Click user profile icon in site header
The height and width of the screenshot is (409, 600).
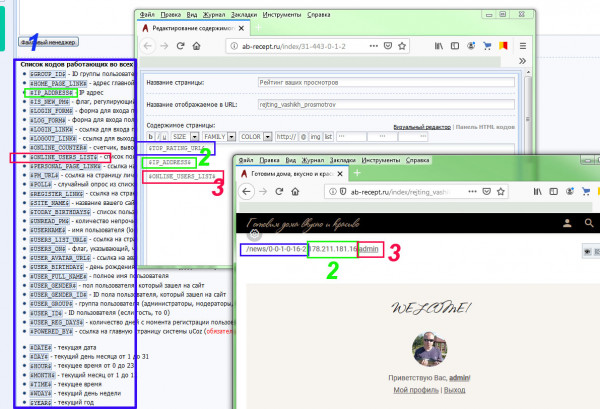coord(567,223)
